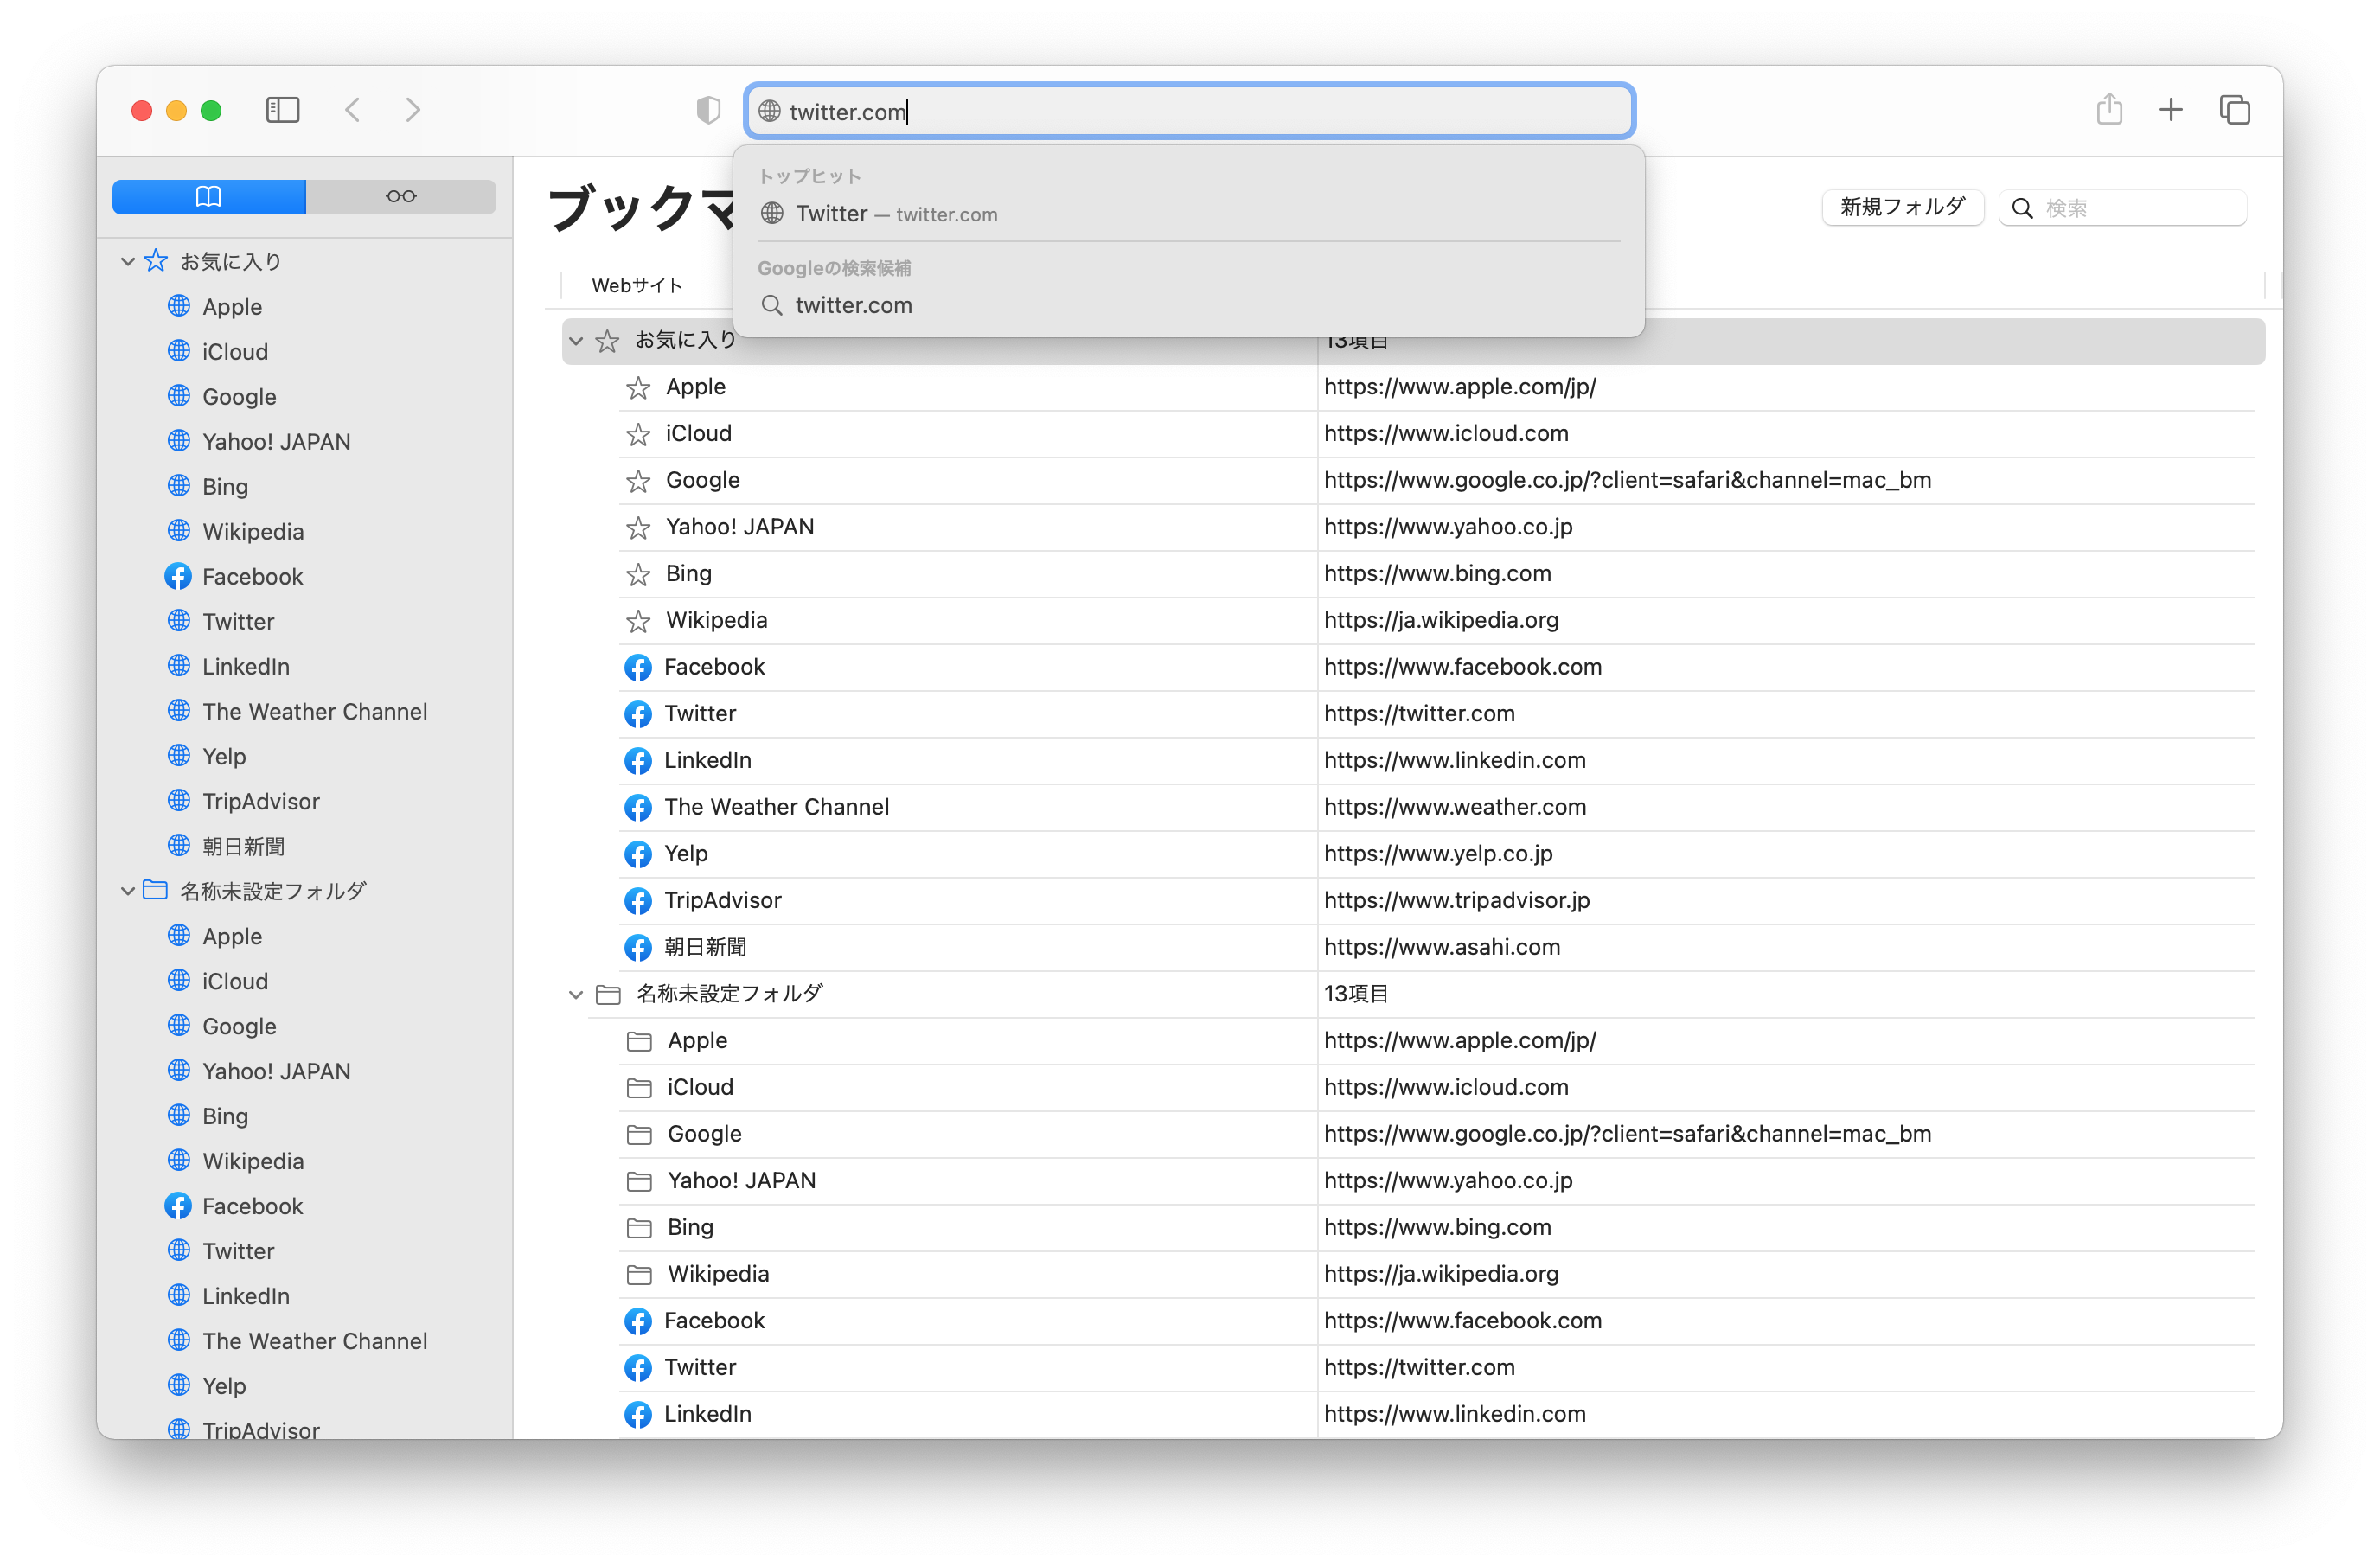Click the Share toolbar icon

click(x=2109, y=109)
